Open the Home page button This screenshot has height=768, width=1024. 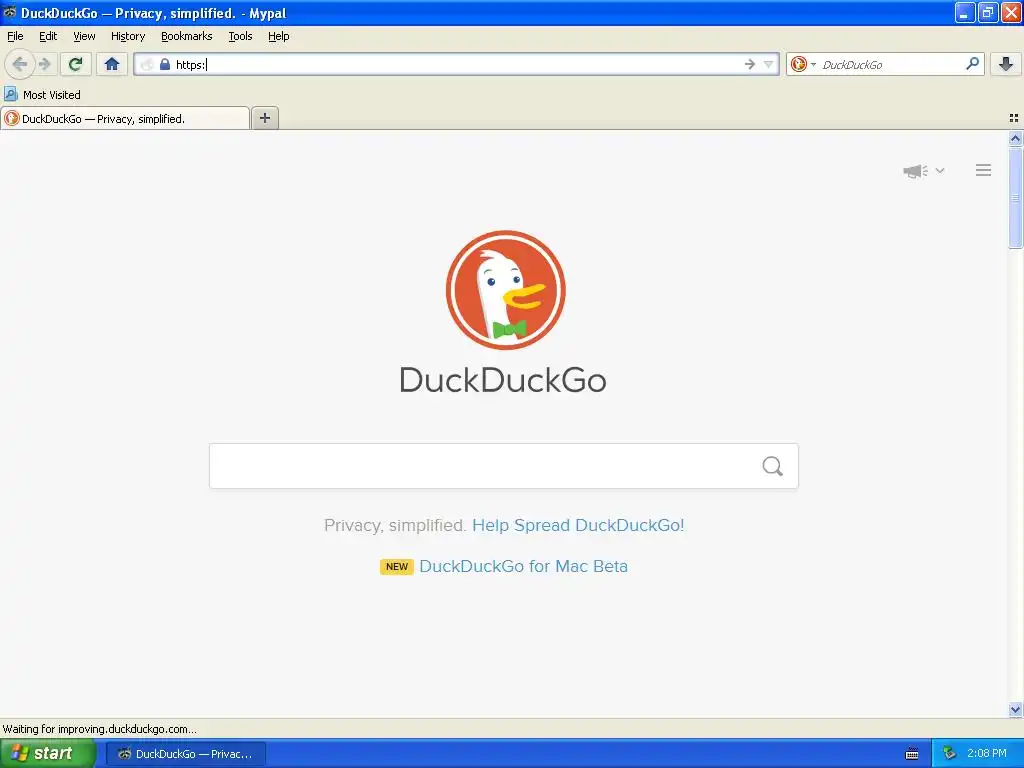112,64
